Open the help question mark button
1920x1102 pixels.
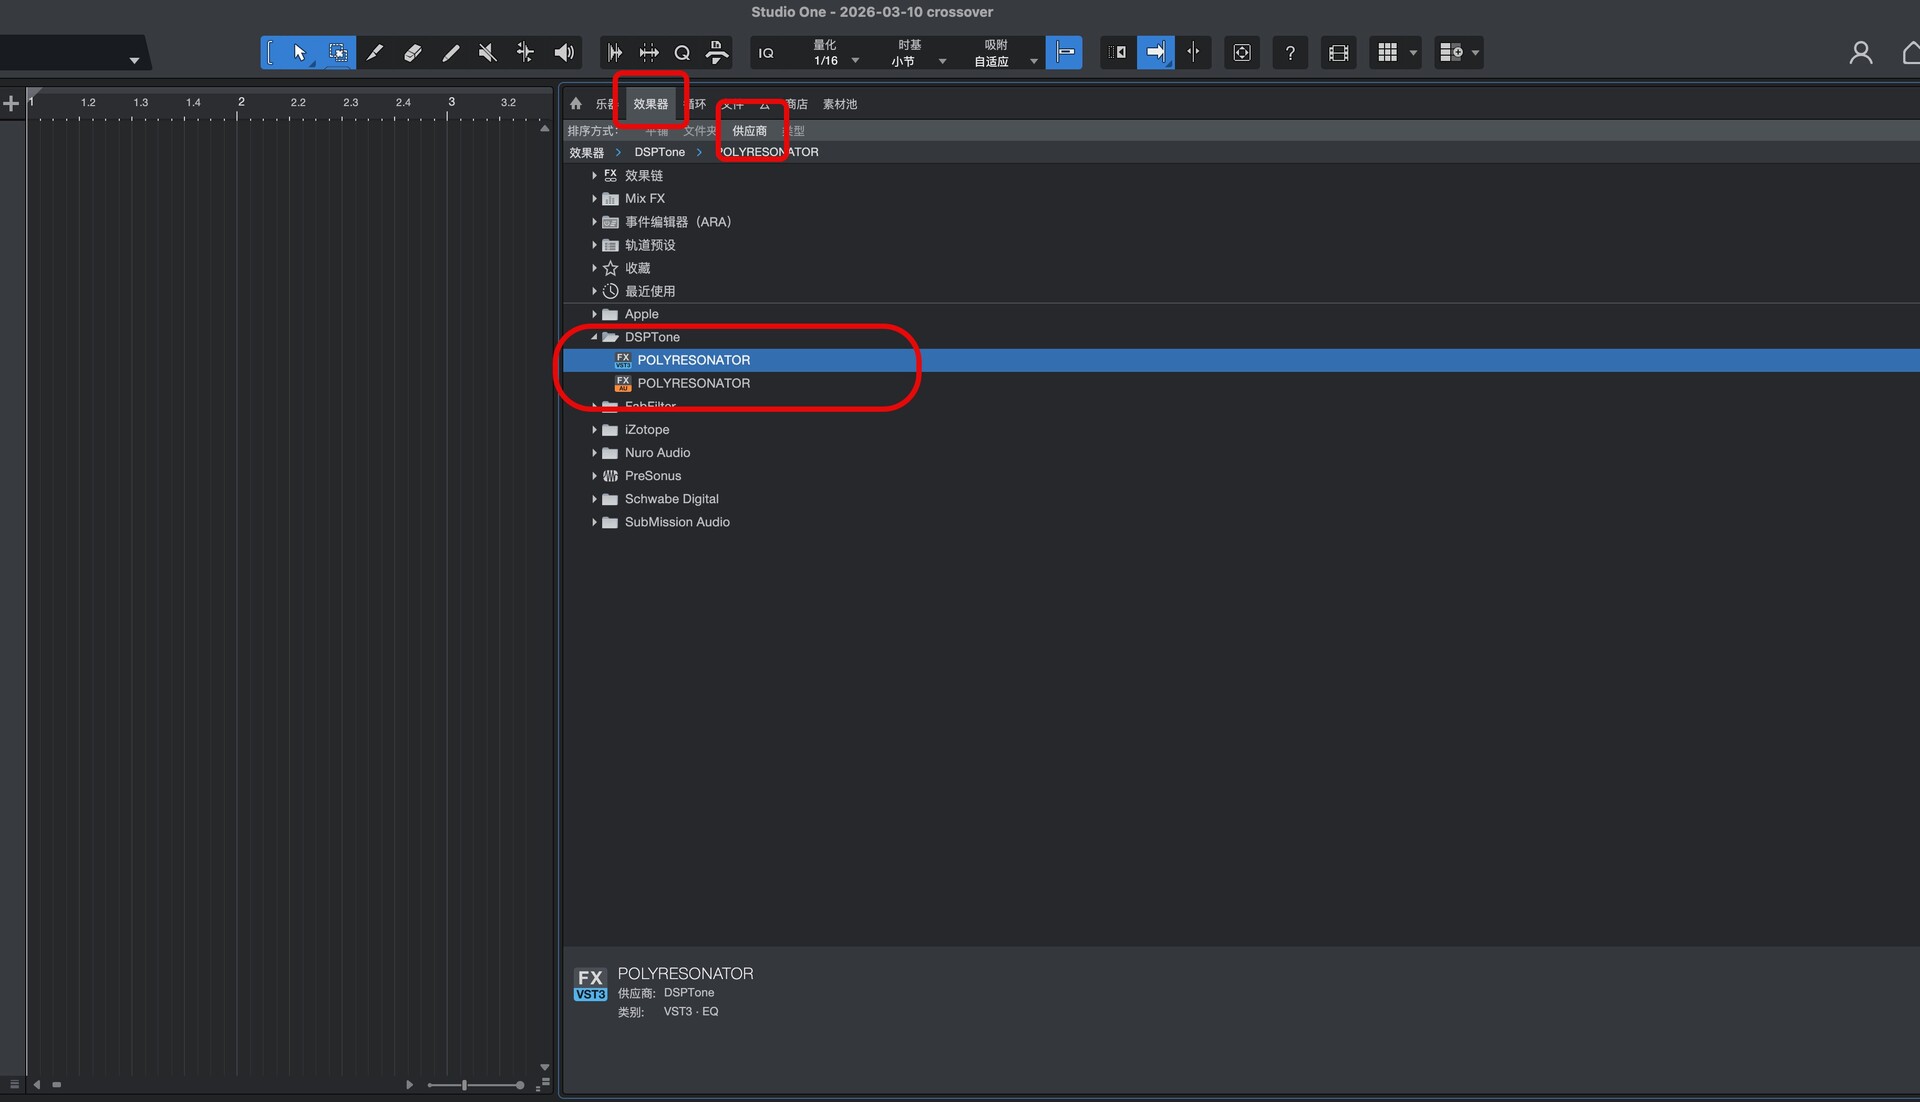1290,53
